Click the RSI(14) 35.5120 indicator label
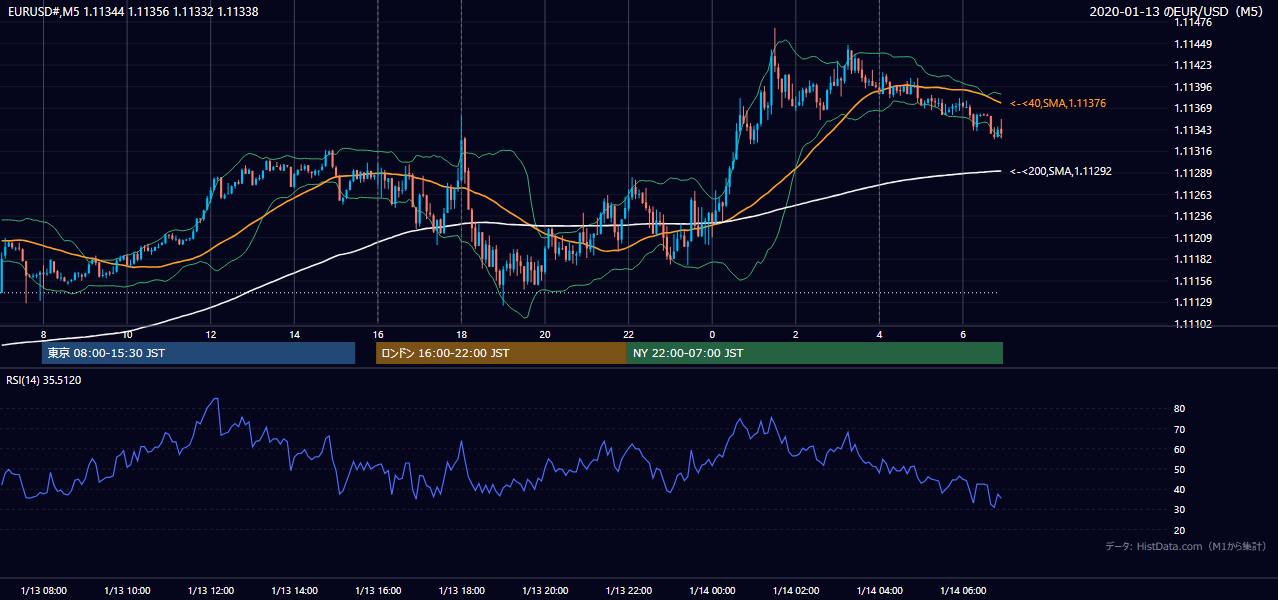The width and height of the screenshot is (1278, 600). click(44, 380)
